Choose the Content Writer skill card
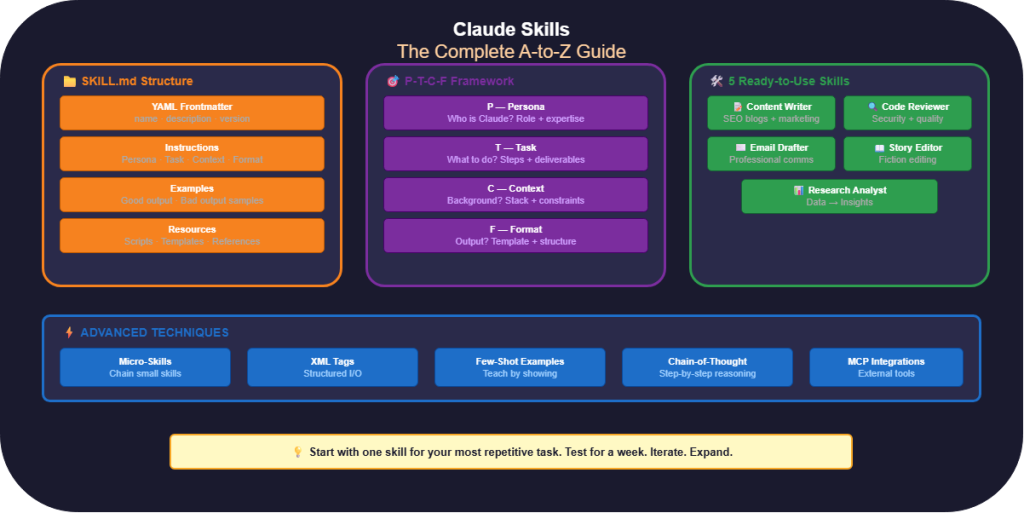This screenshot has height=513, width=1024. (771, 113)
